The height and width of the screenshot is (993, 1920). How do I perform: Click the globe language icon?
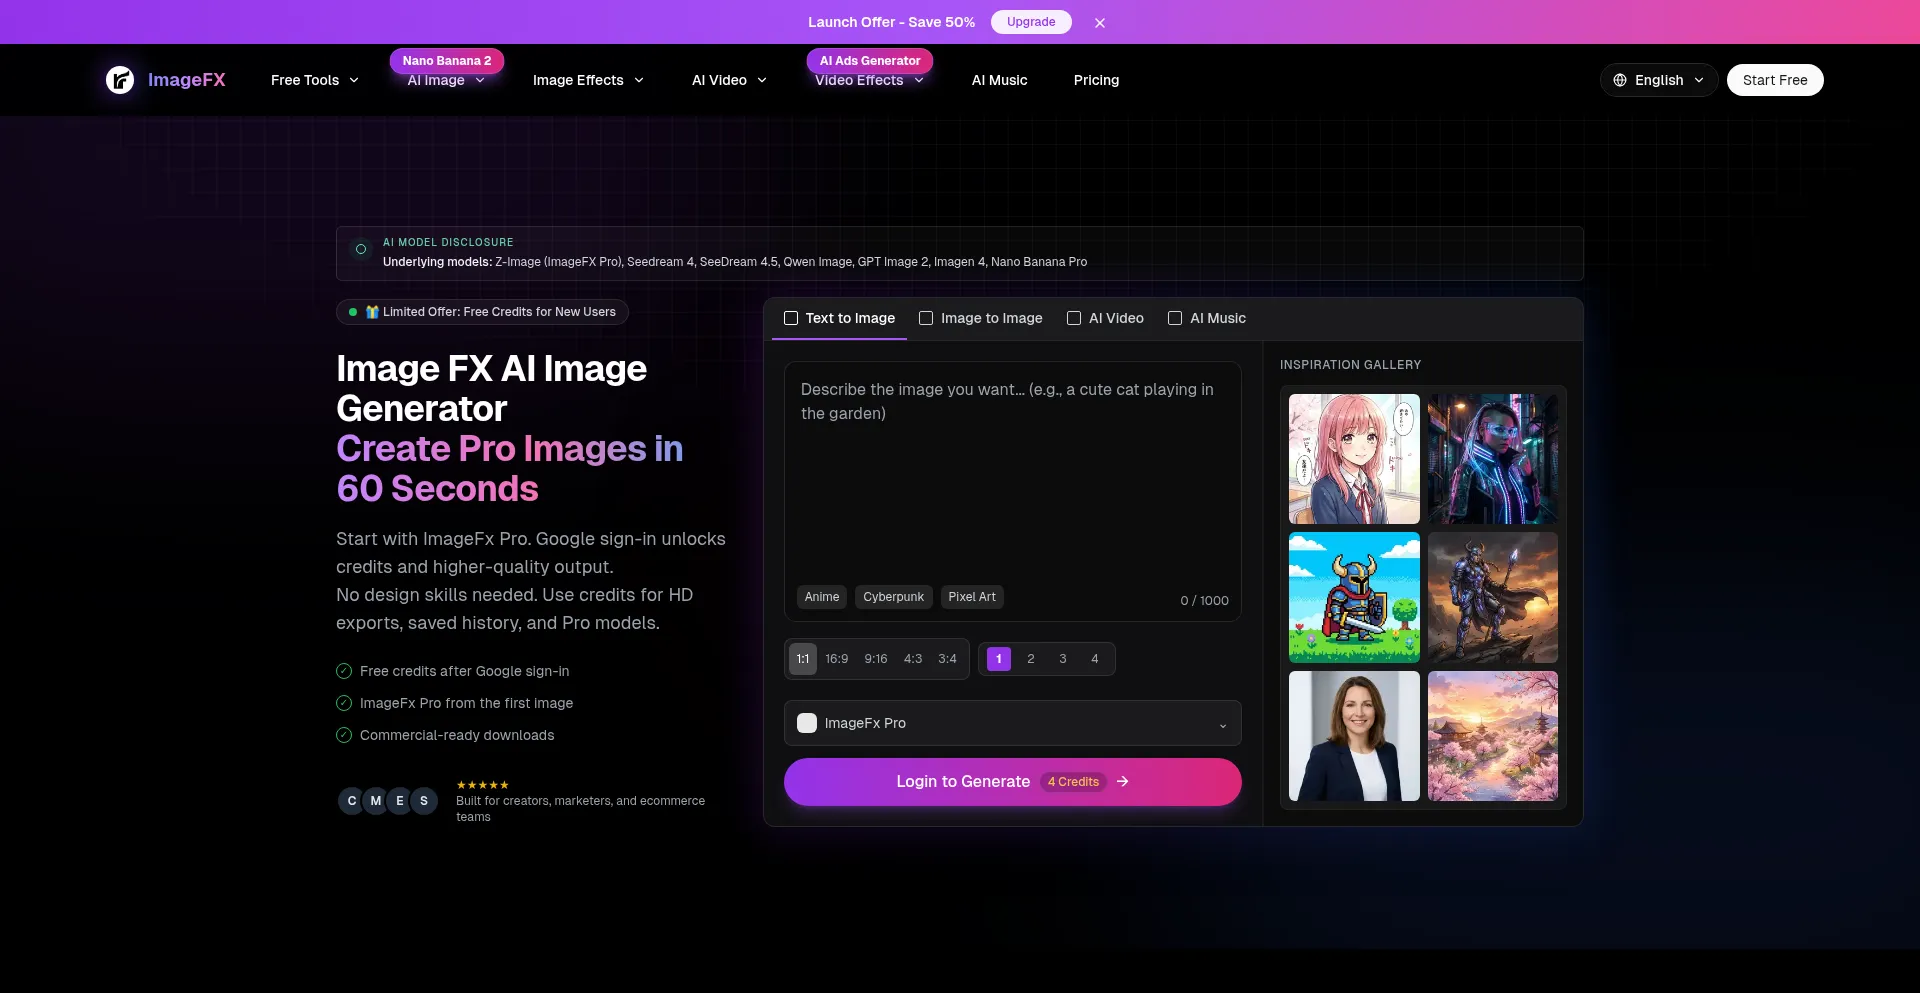[1620, 80]
